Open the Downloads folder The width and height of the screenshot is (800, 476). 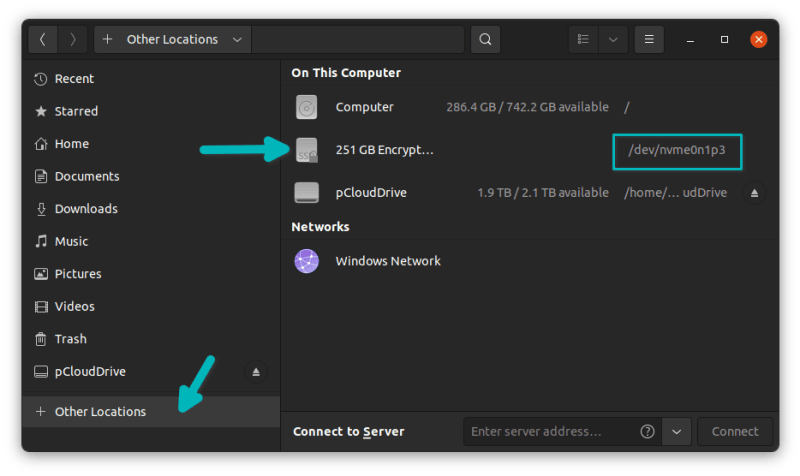[86, 209]
